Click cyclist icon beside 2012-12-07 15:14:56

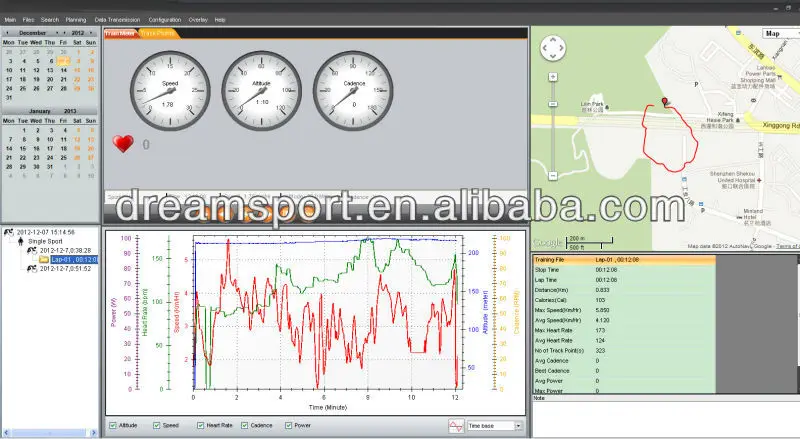[x=9, y=232]
